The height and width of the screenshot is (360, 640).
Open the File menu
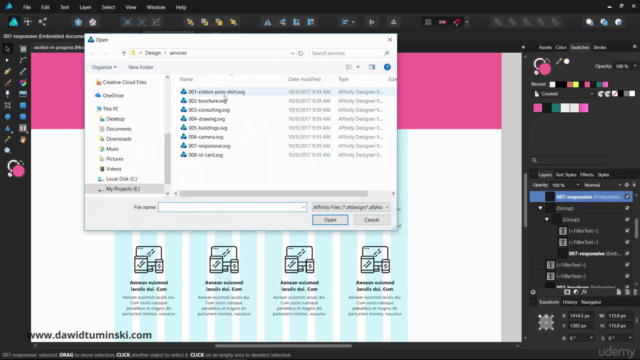pyautogui.click(x=27, y=7)
